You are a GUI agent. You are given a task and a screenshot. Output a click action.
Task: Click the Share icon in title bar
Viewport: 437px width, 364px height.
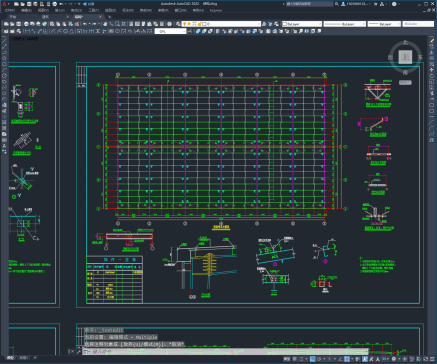(89, 4)
